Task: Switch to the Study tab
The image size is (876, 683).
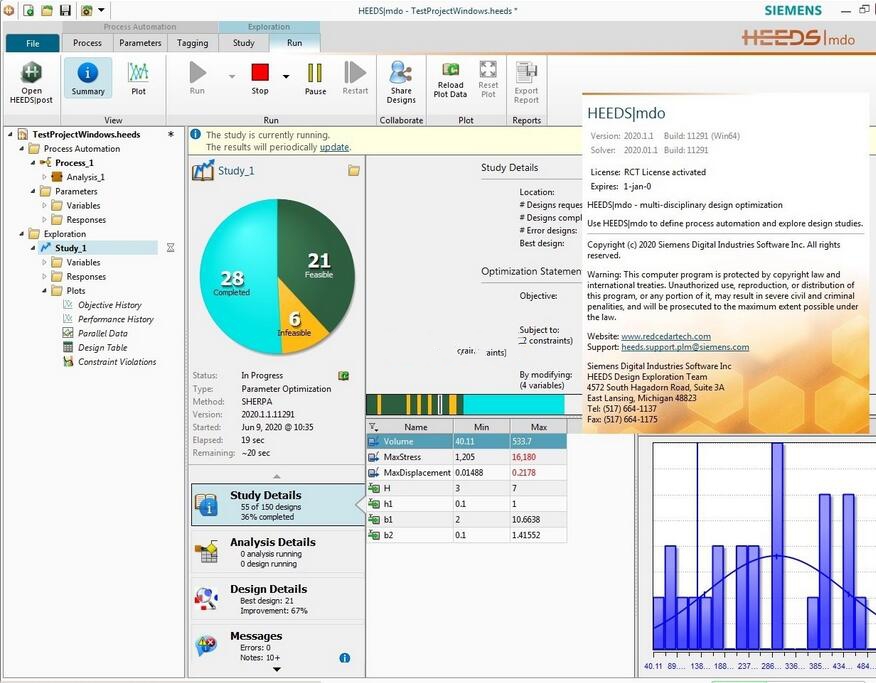Action: 244,42
